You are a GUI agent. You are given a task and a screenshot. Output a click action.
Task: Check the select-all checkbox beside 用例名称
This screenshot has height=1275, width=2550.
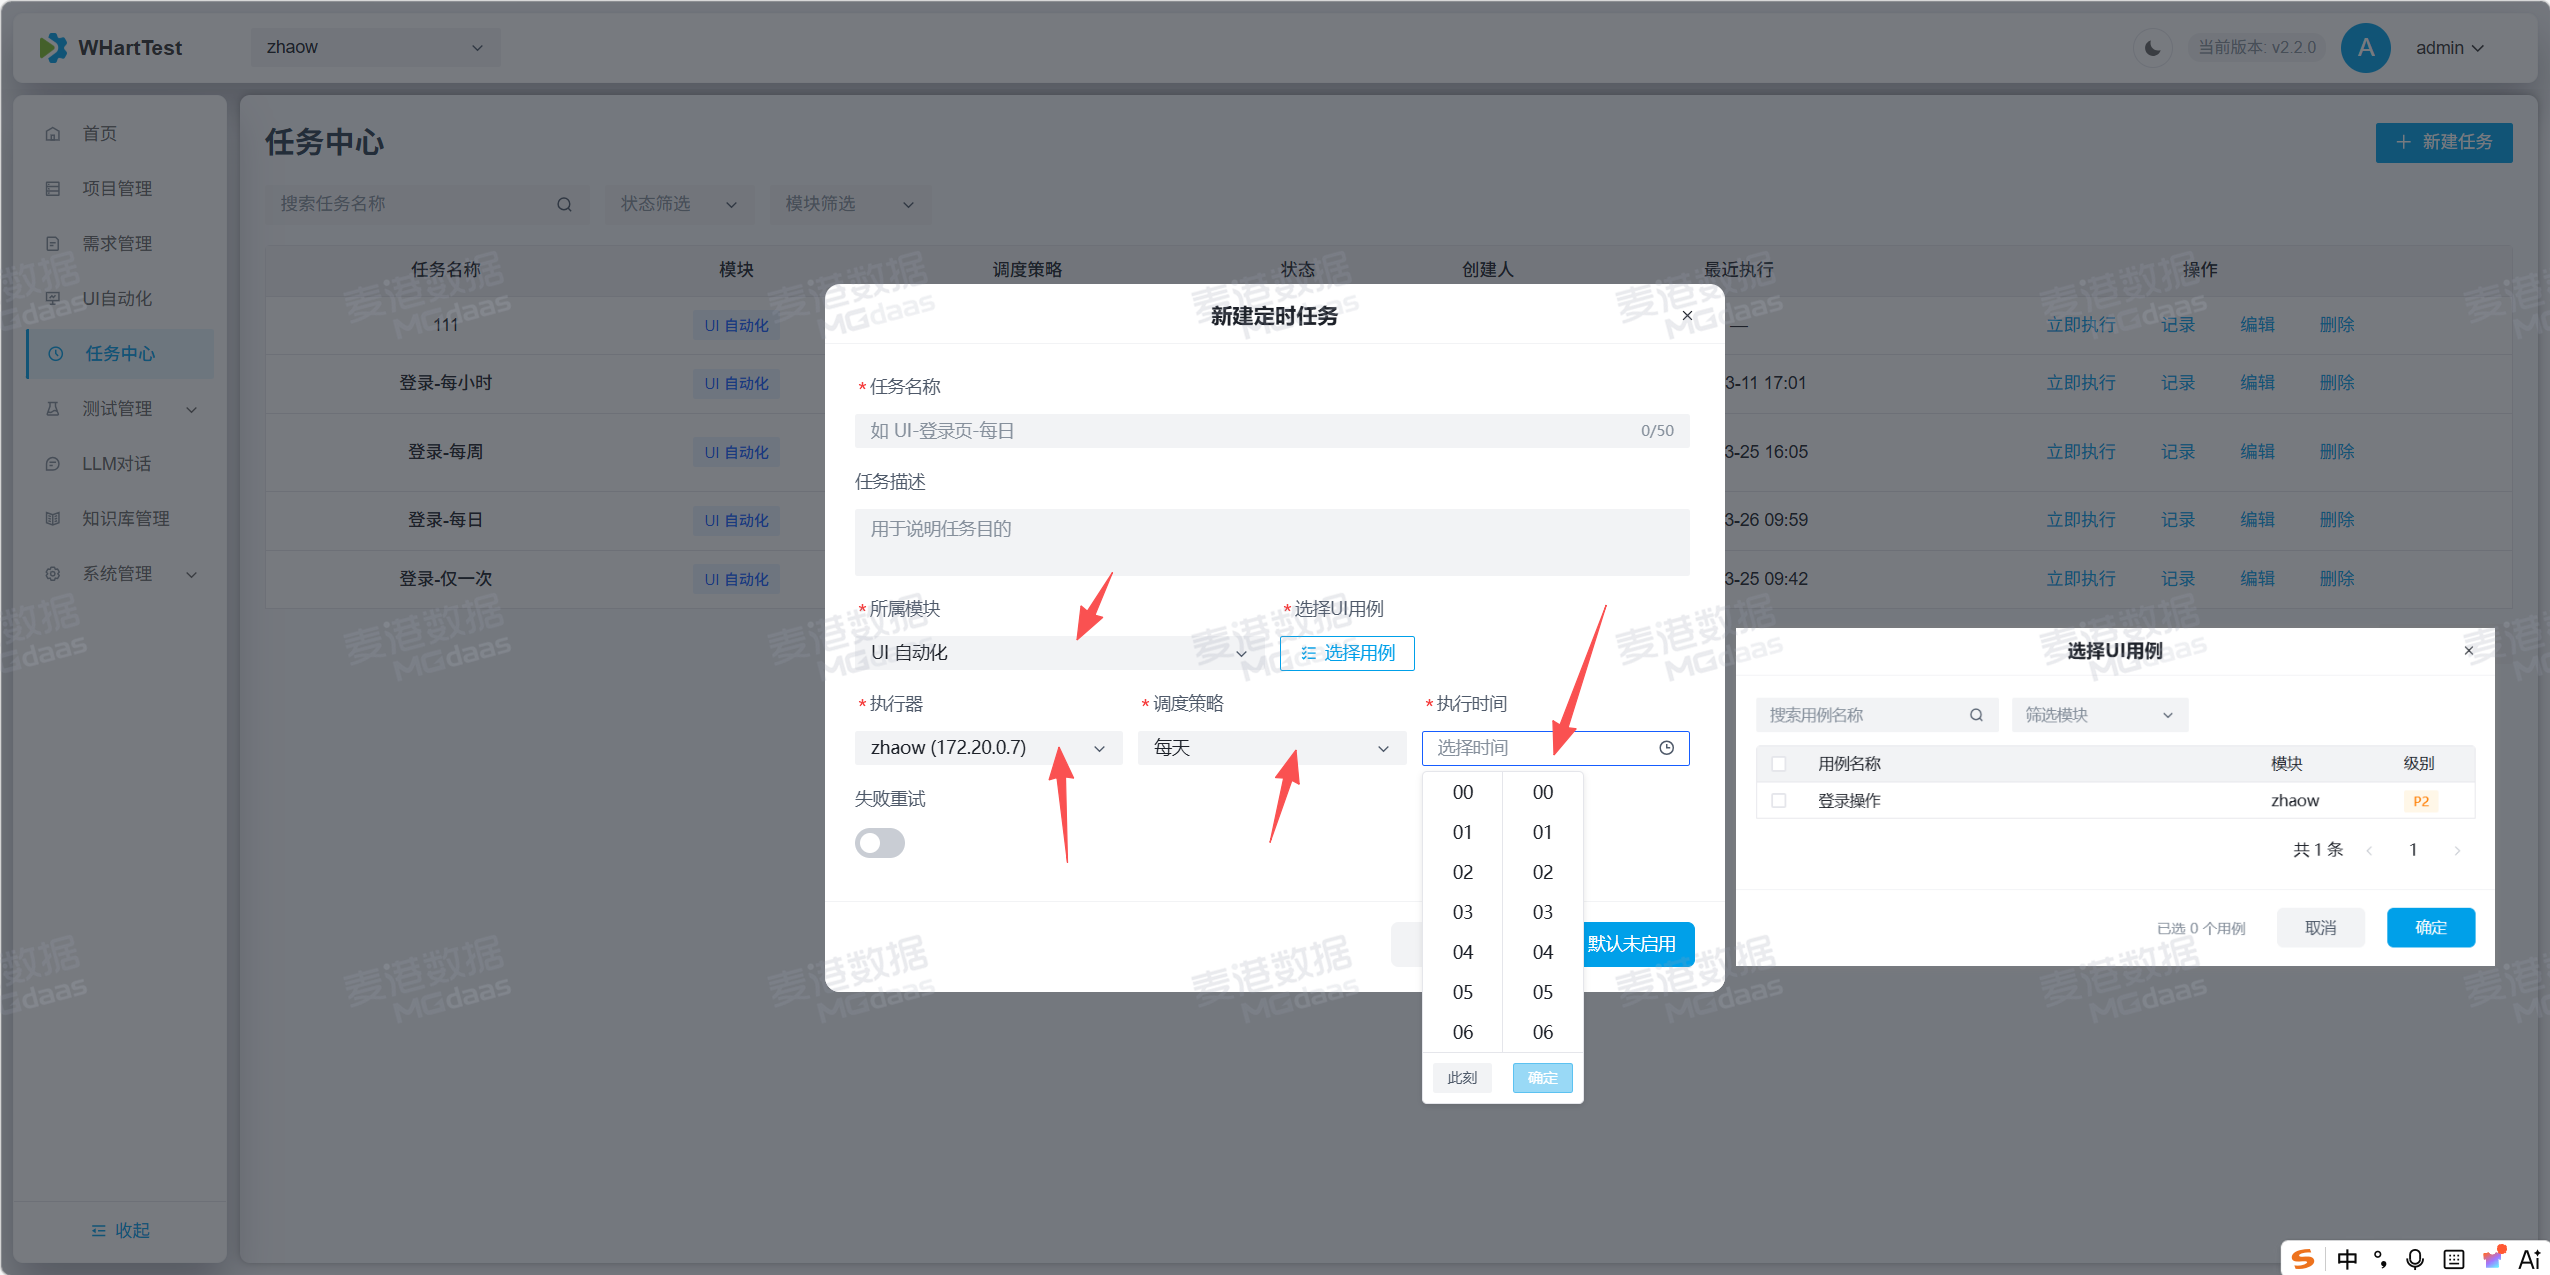coord(1778,763)
